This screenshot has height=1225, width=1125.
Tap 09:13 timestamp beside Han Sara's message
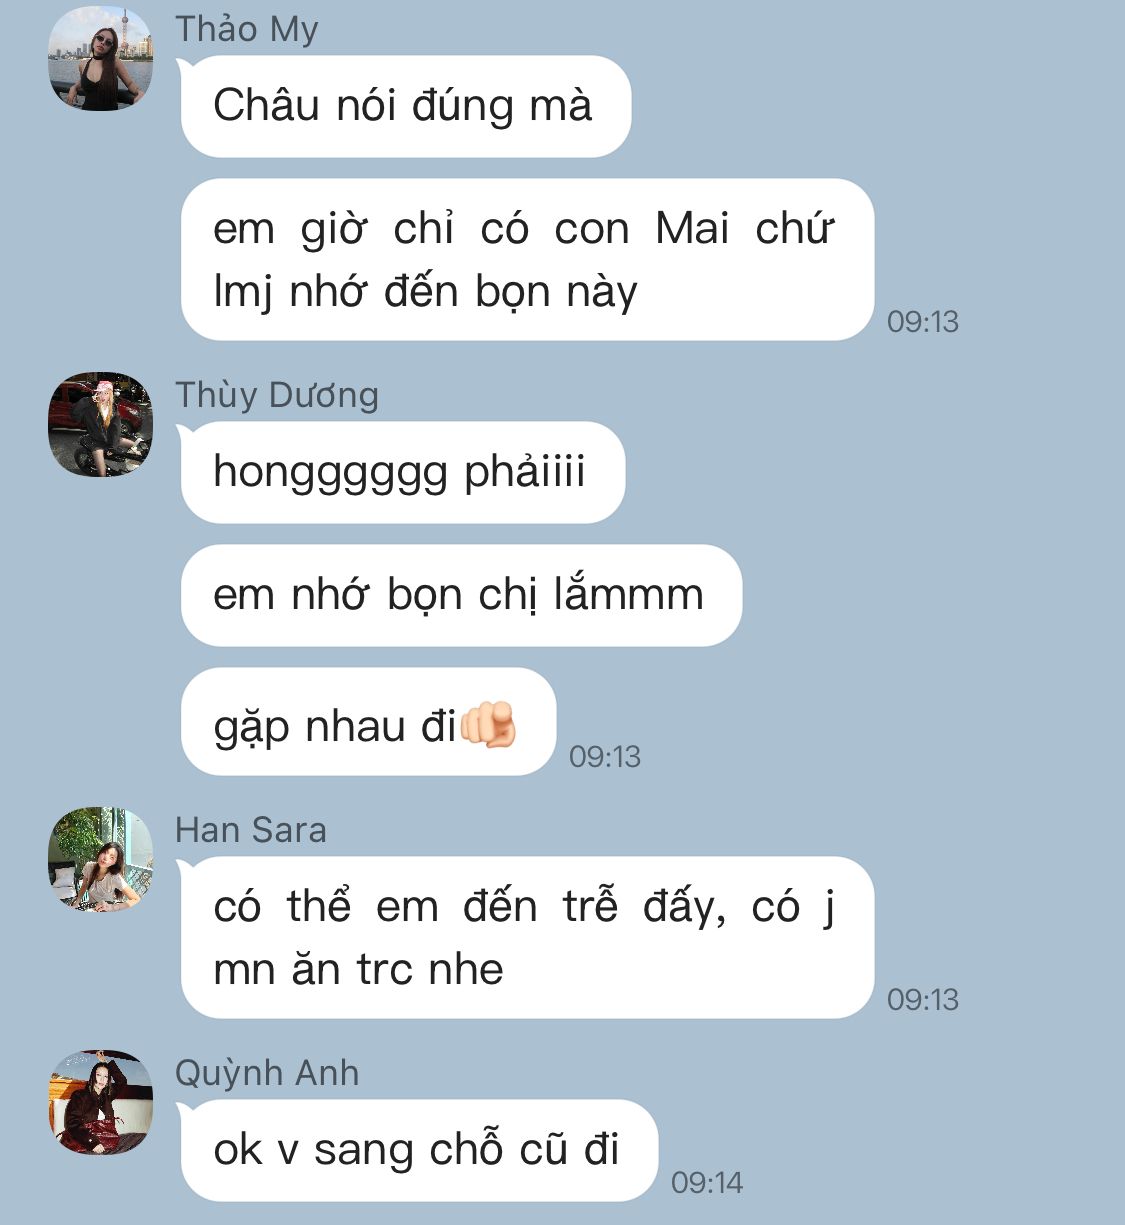pos(923,1000)
